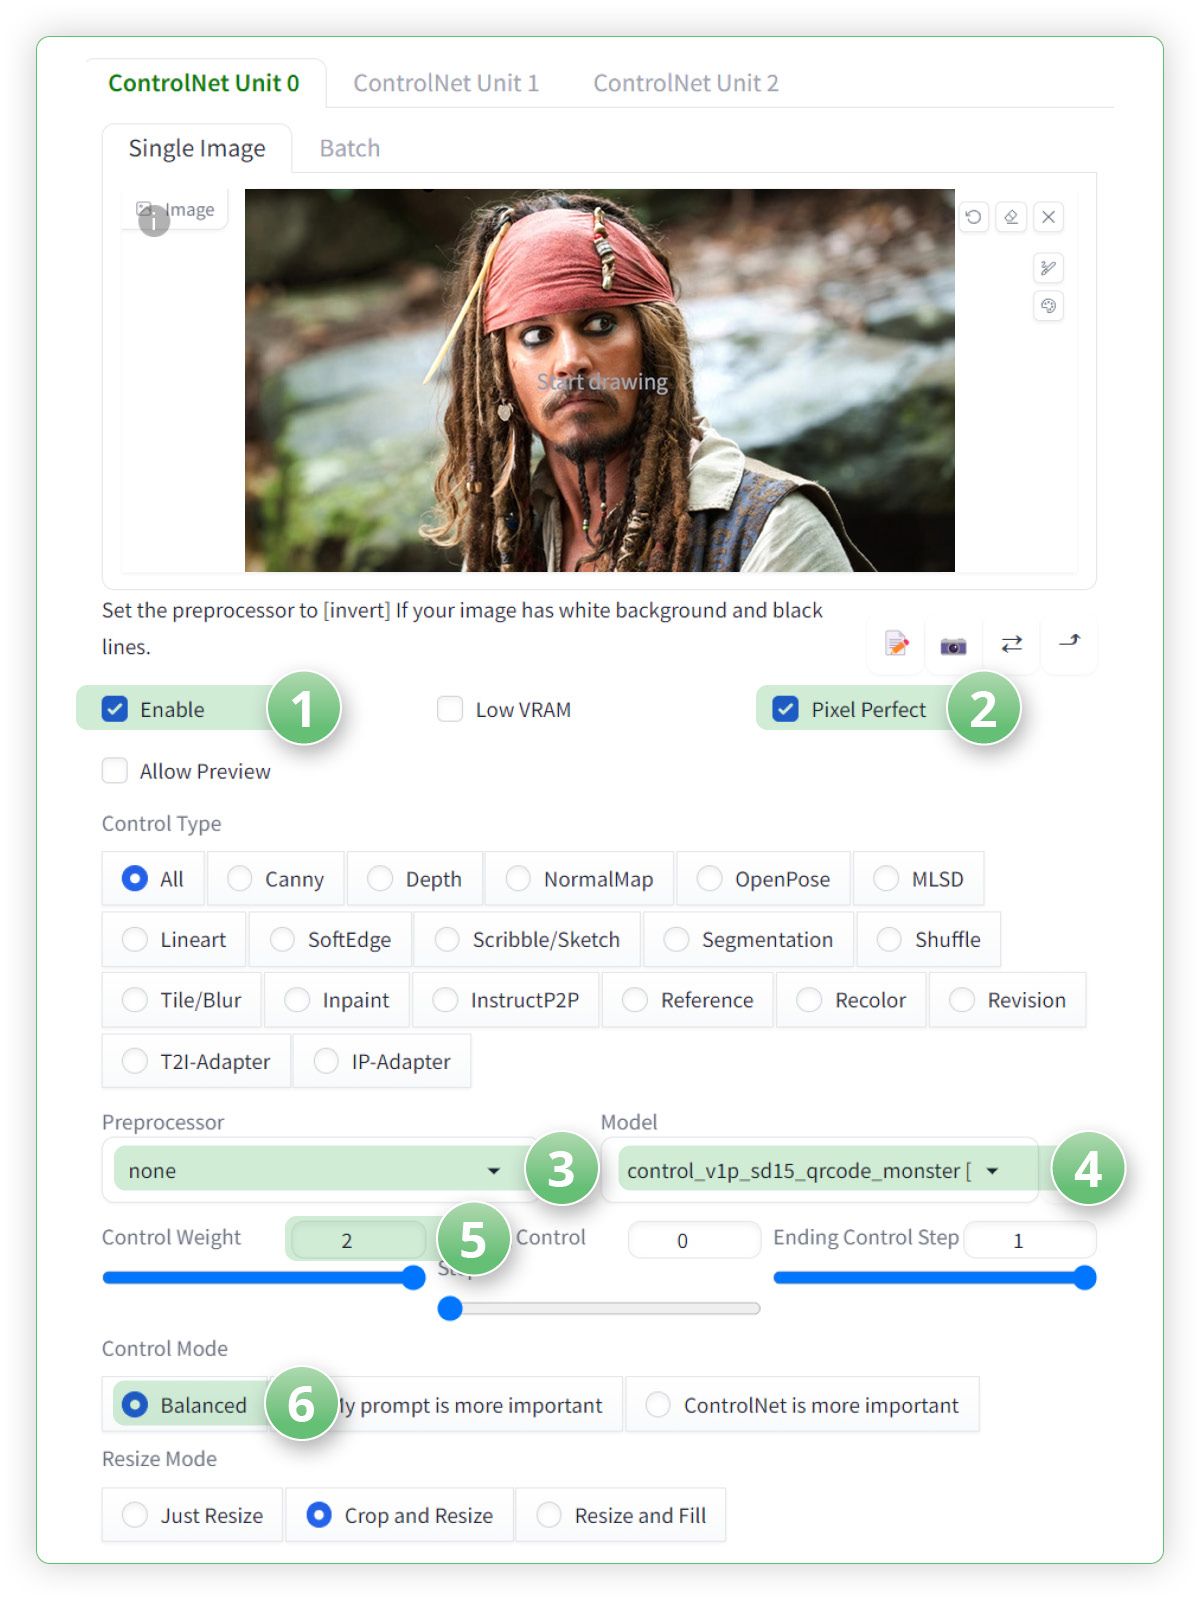
Task: Select Crop and Resize mode
Action: point(400,1515)
